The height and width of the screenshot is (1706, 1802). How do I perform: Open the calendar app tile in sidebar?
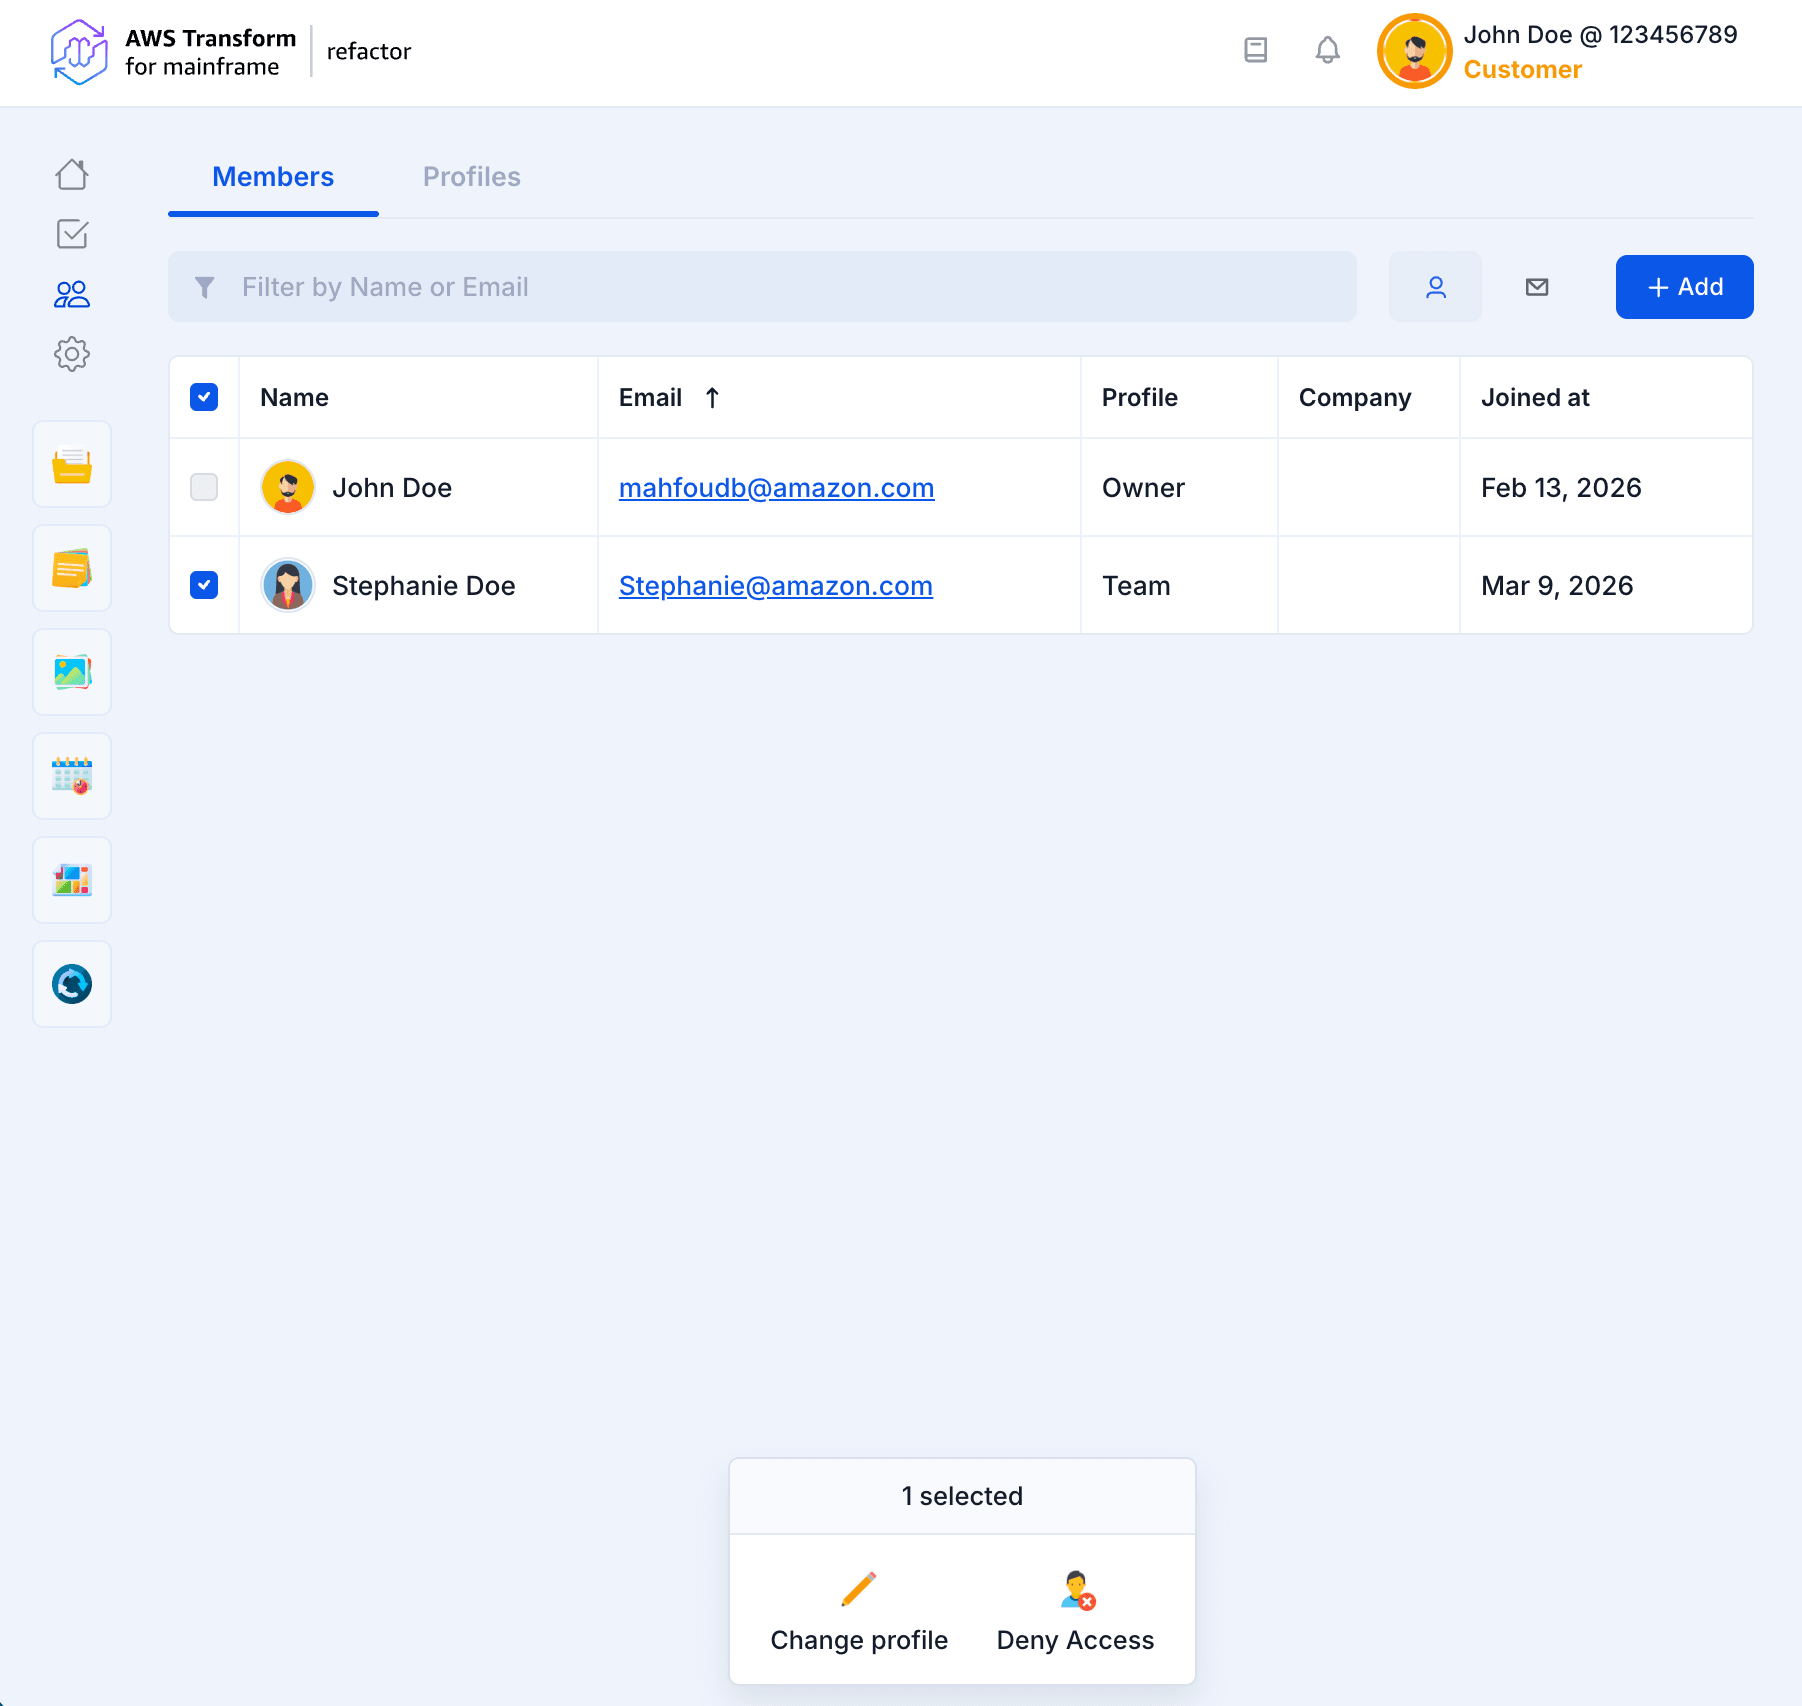coord(72,776)
